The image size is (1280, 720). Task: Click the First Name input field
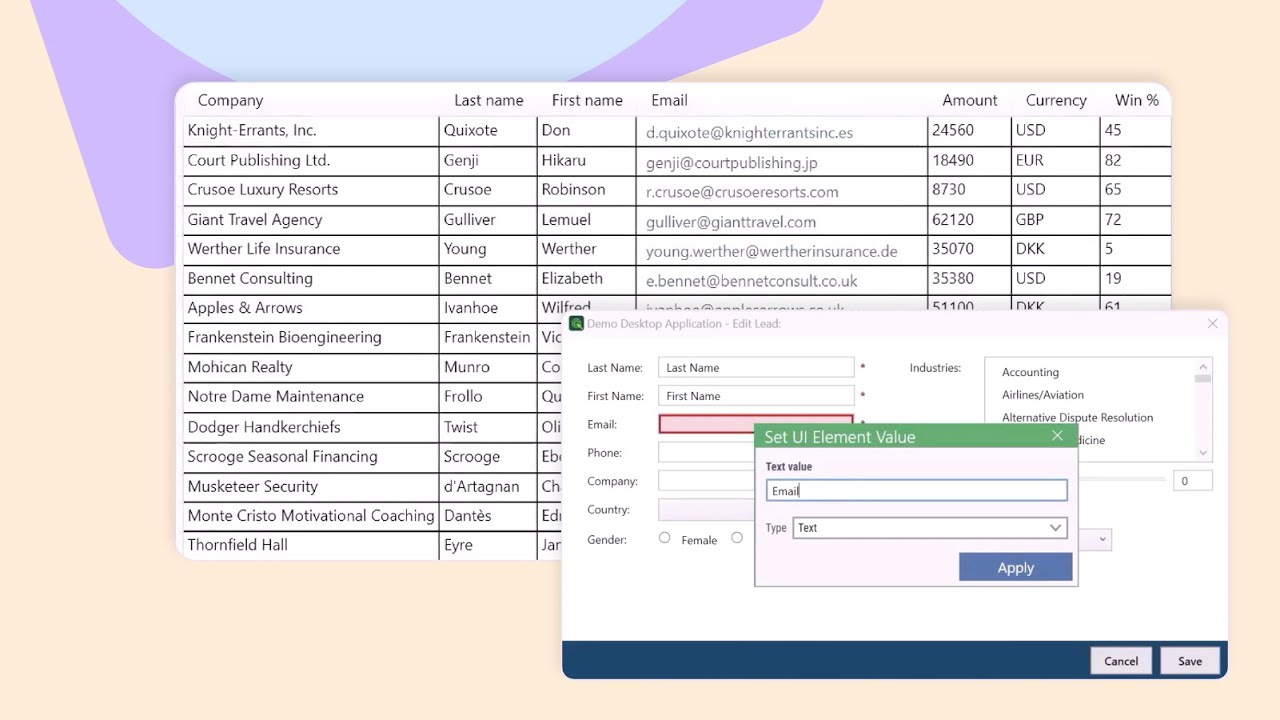pyautogui.click(x=756, y=396)
